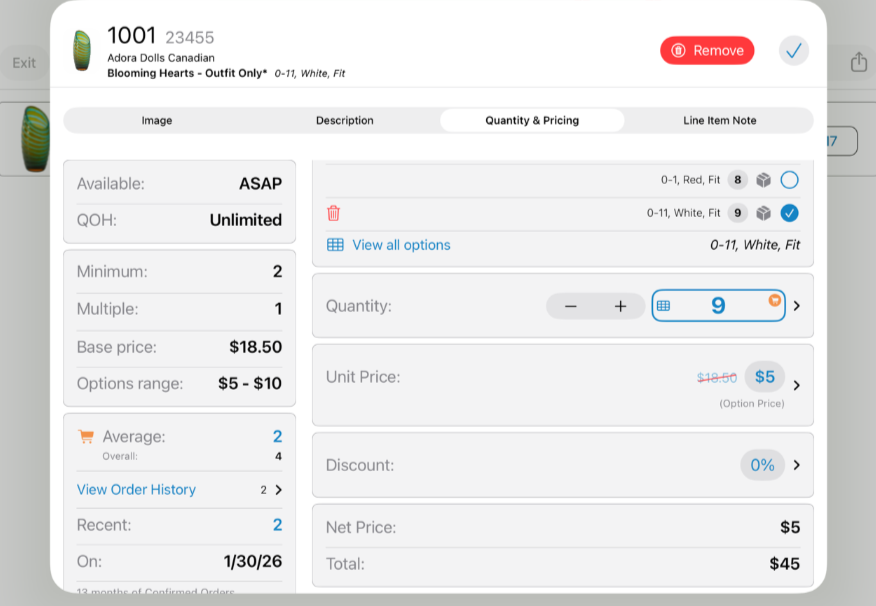Click the Total value $45

(784, 564)
